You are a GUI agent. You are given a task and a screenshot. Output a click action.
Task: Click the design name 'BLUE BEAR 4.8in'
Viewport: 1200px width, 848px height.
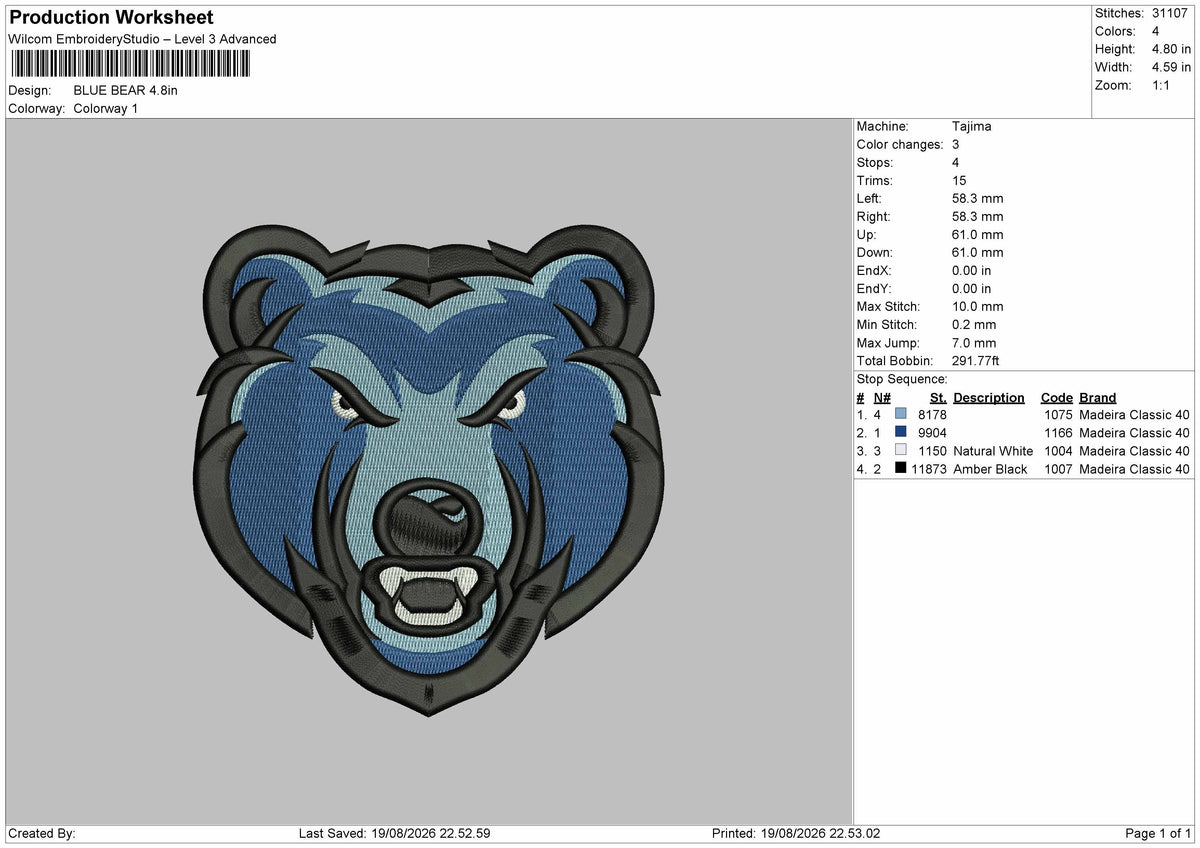[x=126, y=90]
